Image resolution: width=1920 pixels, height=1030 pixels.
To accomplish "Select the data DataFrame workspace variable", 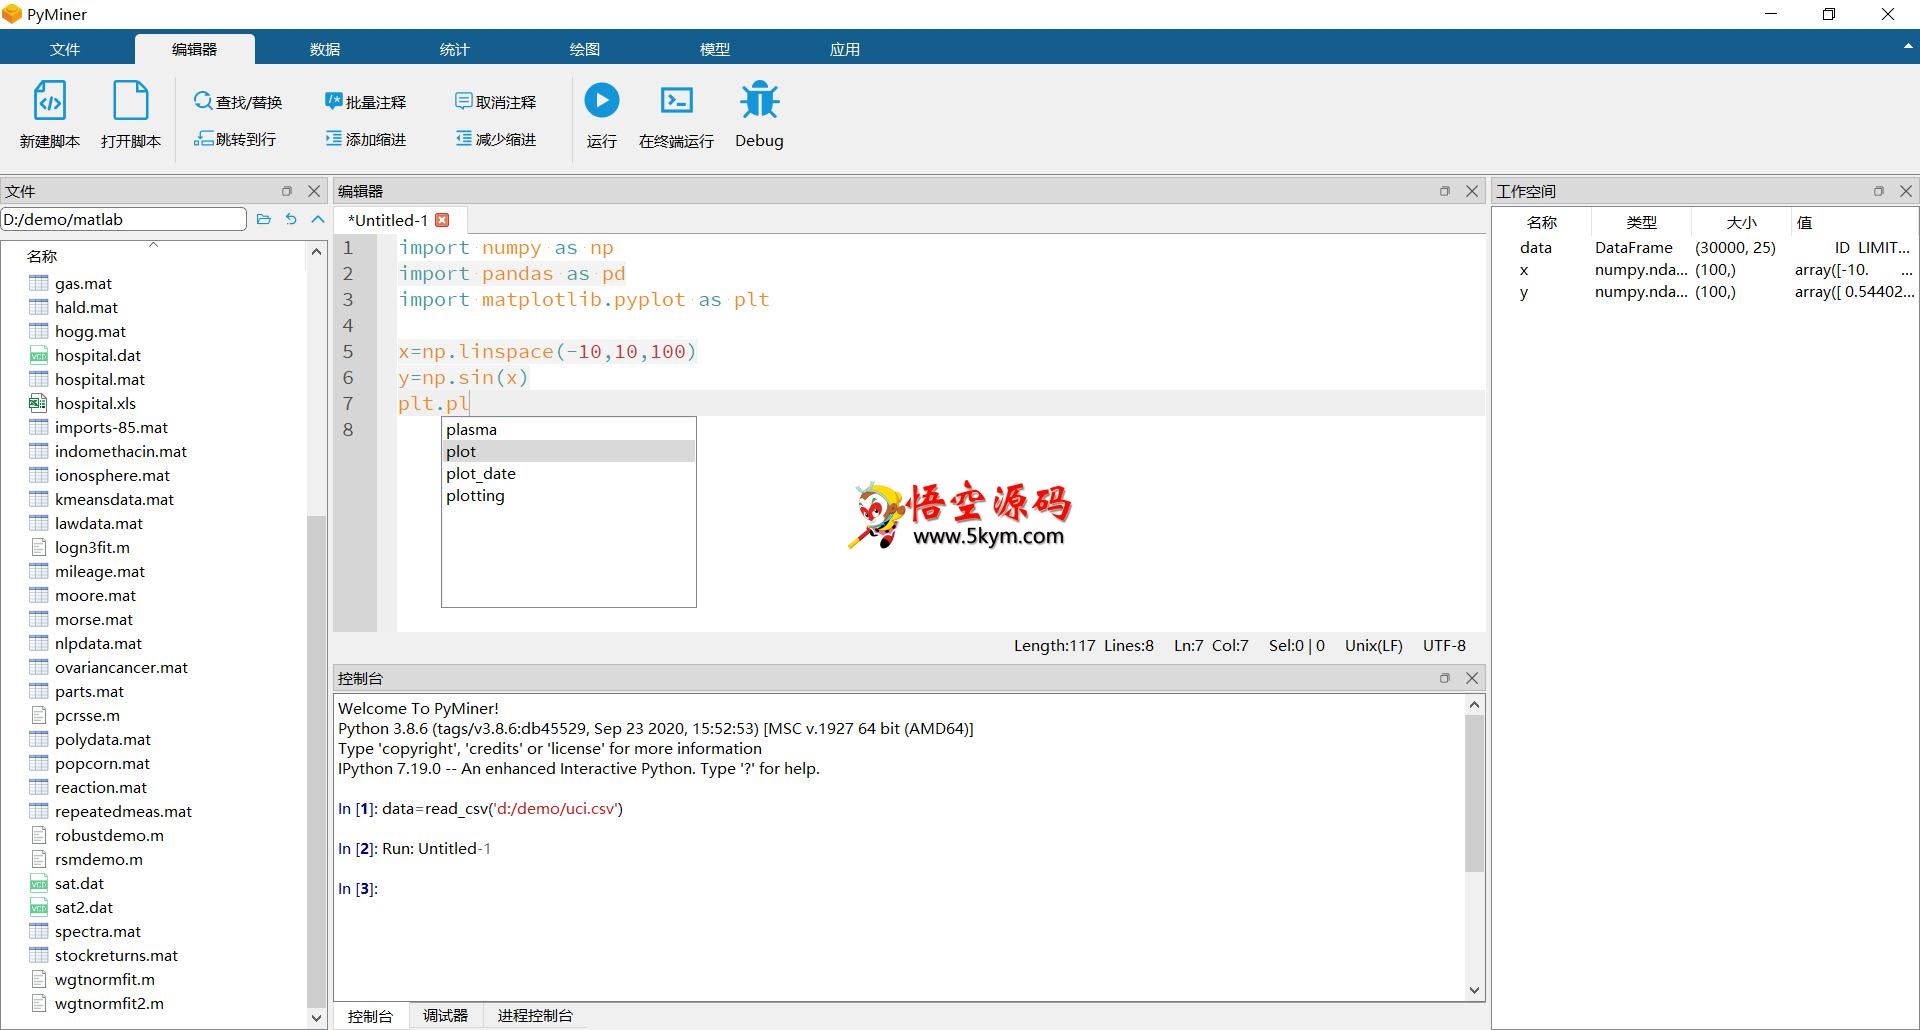I will pos(1704,247).
